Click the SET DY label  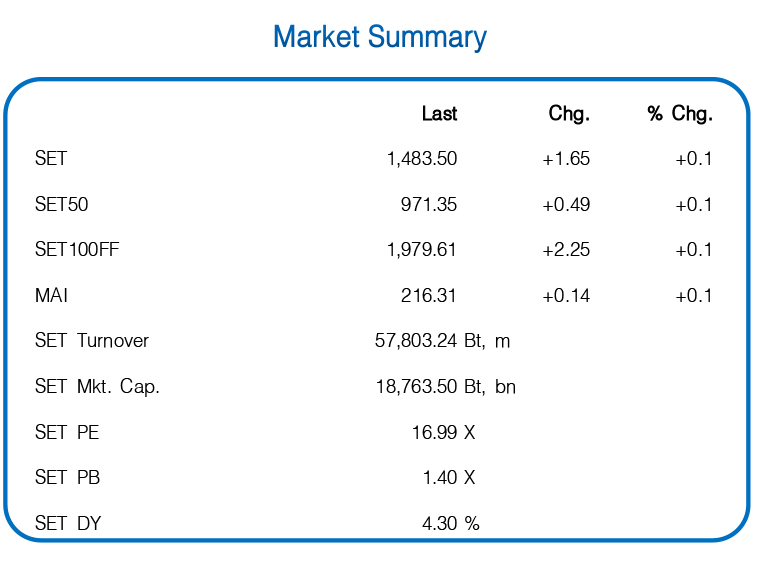[68, 523]
